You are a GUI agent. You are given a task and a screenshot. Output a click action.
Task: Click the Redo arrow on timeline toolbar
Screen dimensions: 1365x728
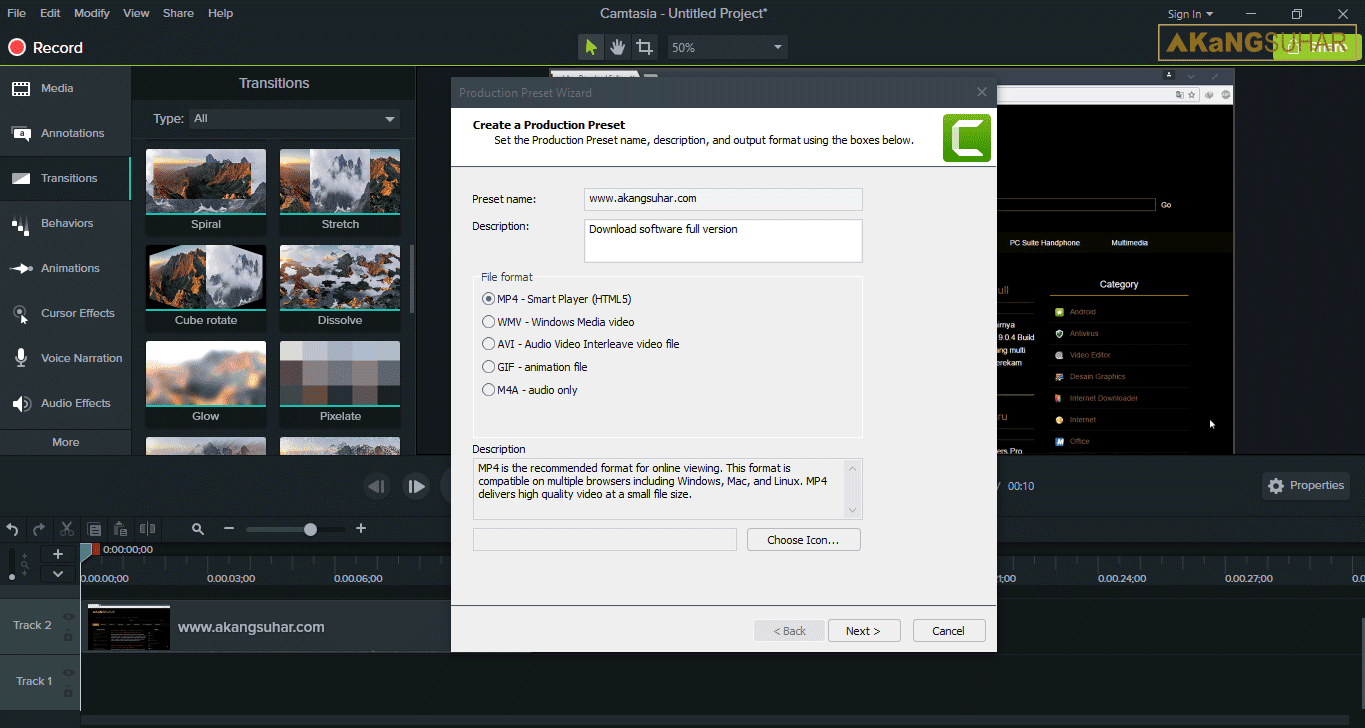click(x=39, y=529)
